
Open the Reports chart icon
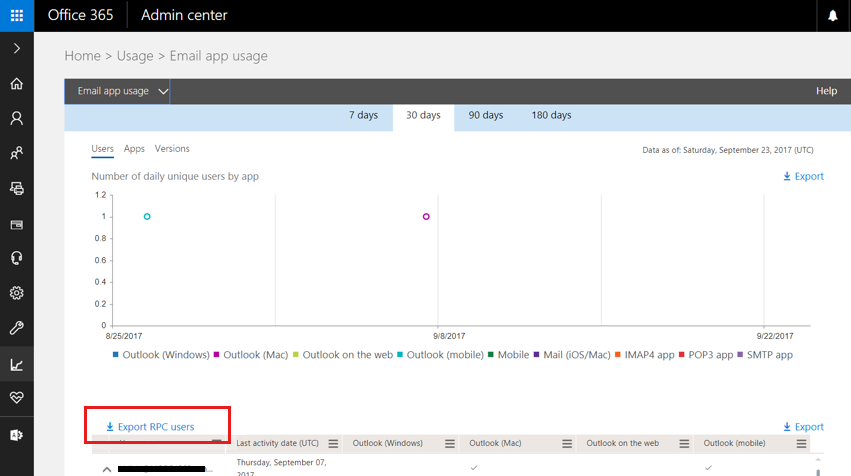(x=17, y=364)
